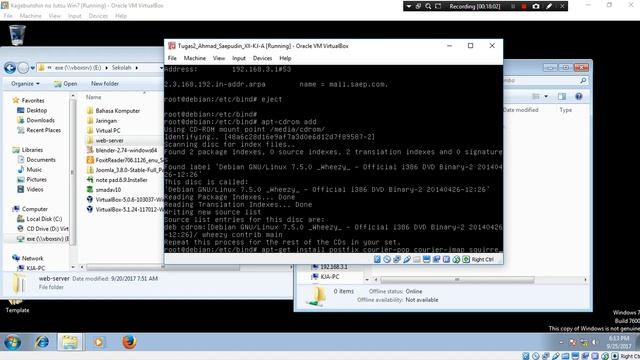Screen dimensions: 640x360
Task: Toggle preview pane icon in right Explorer window
Action: point(562,96)
